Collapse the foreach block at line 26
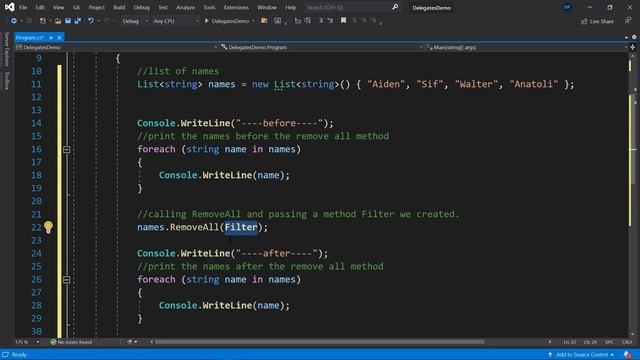The width and height of the screenshot is (640, 360). (x=67, y=280)
